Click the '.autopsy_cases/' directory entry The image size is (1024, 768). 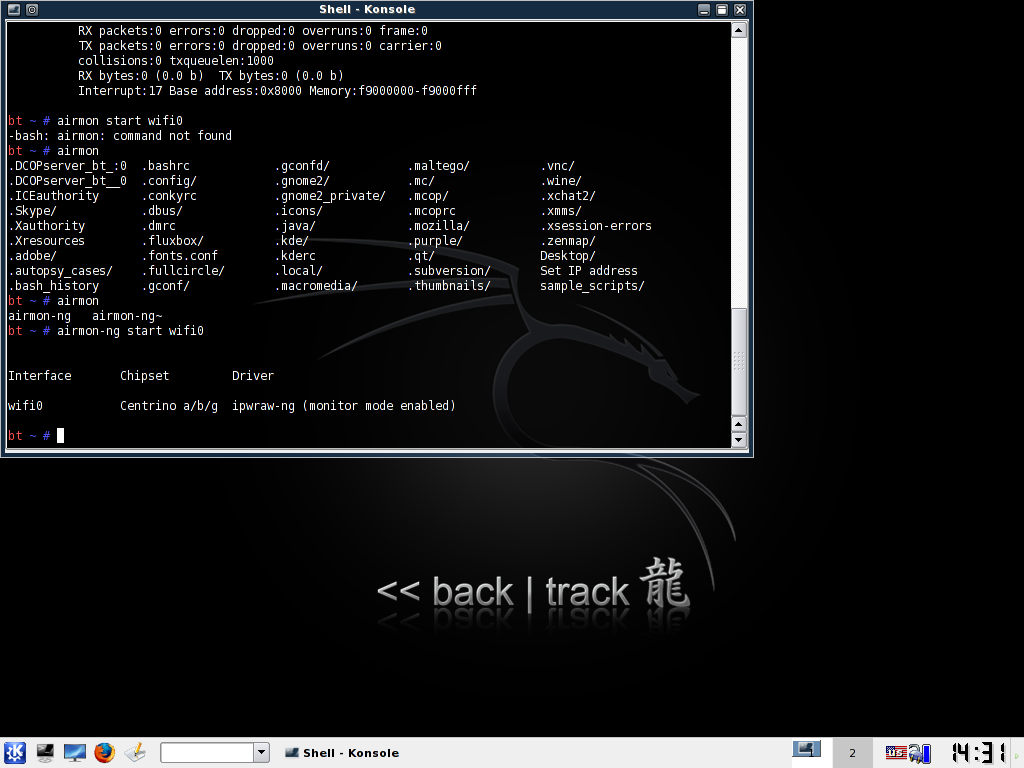(x=61, y=270)
